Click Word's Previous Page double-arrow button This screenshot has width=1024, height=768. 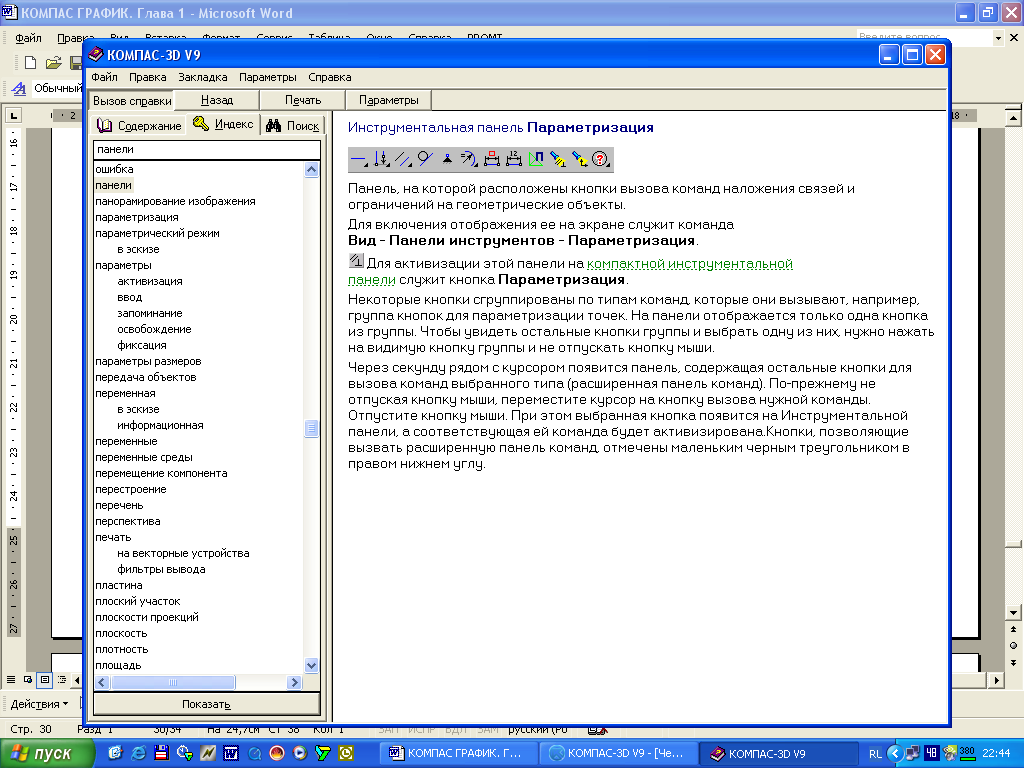[x=1013, y=630]
